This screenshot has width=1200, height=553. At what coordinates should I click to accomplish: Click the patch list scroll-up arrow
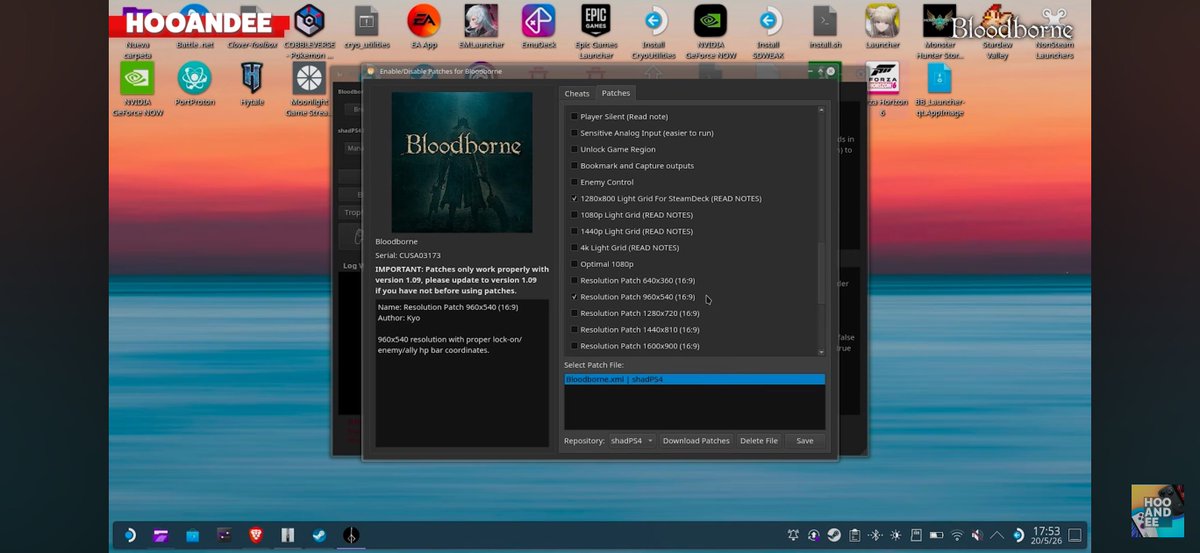822,109
